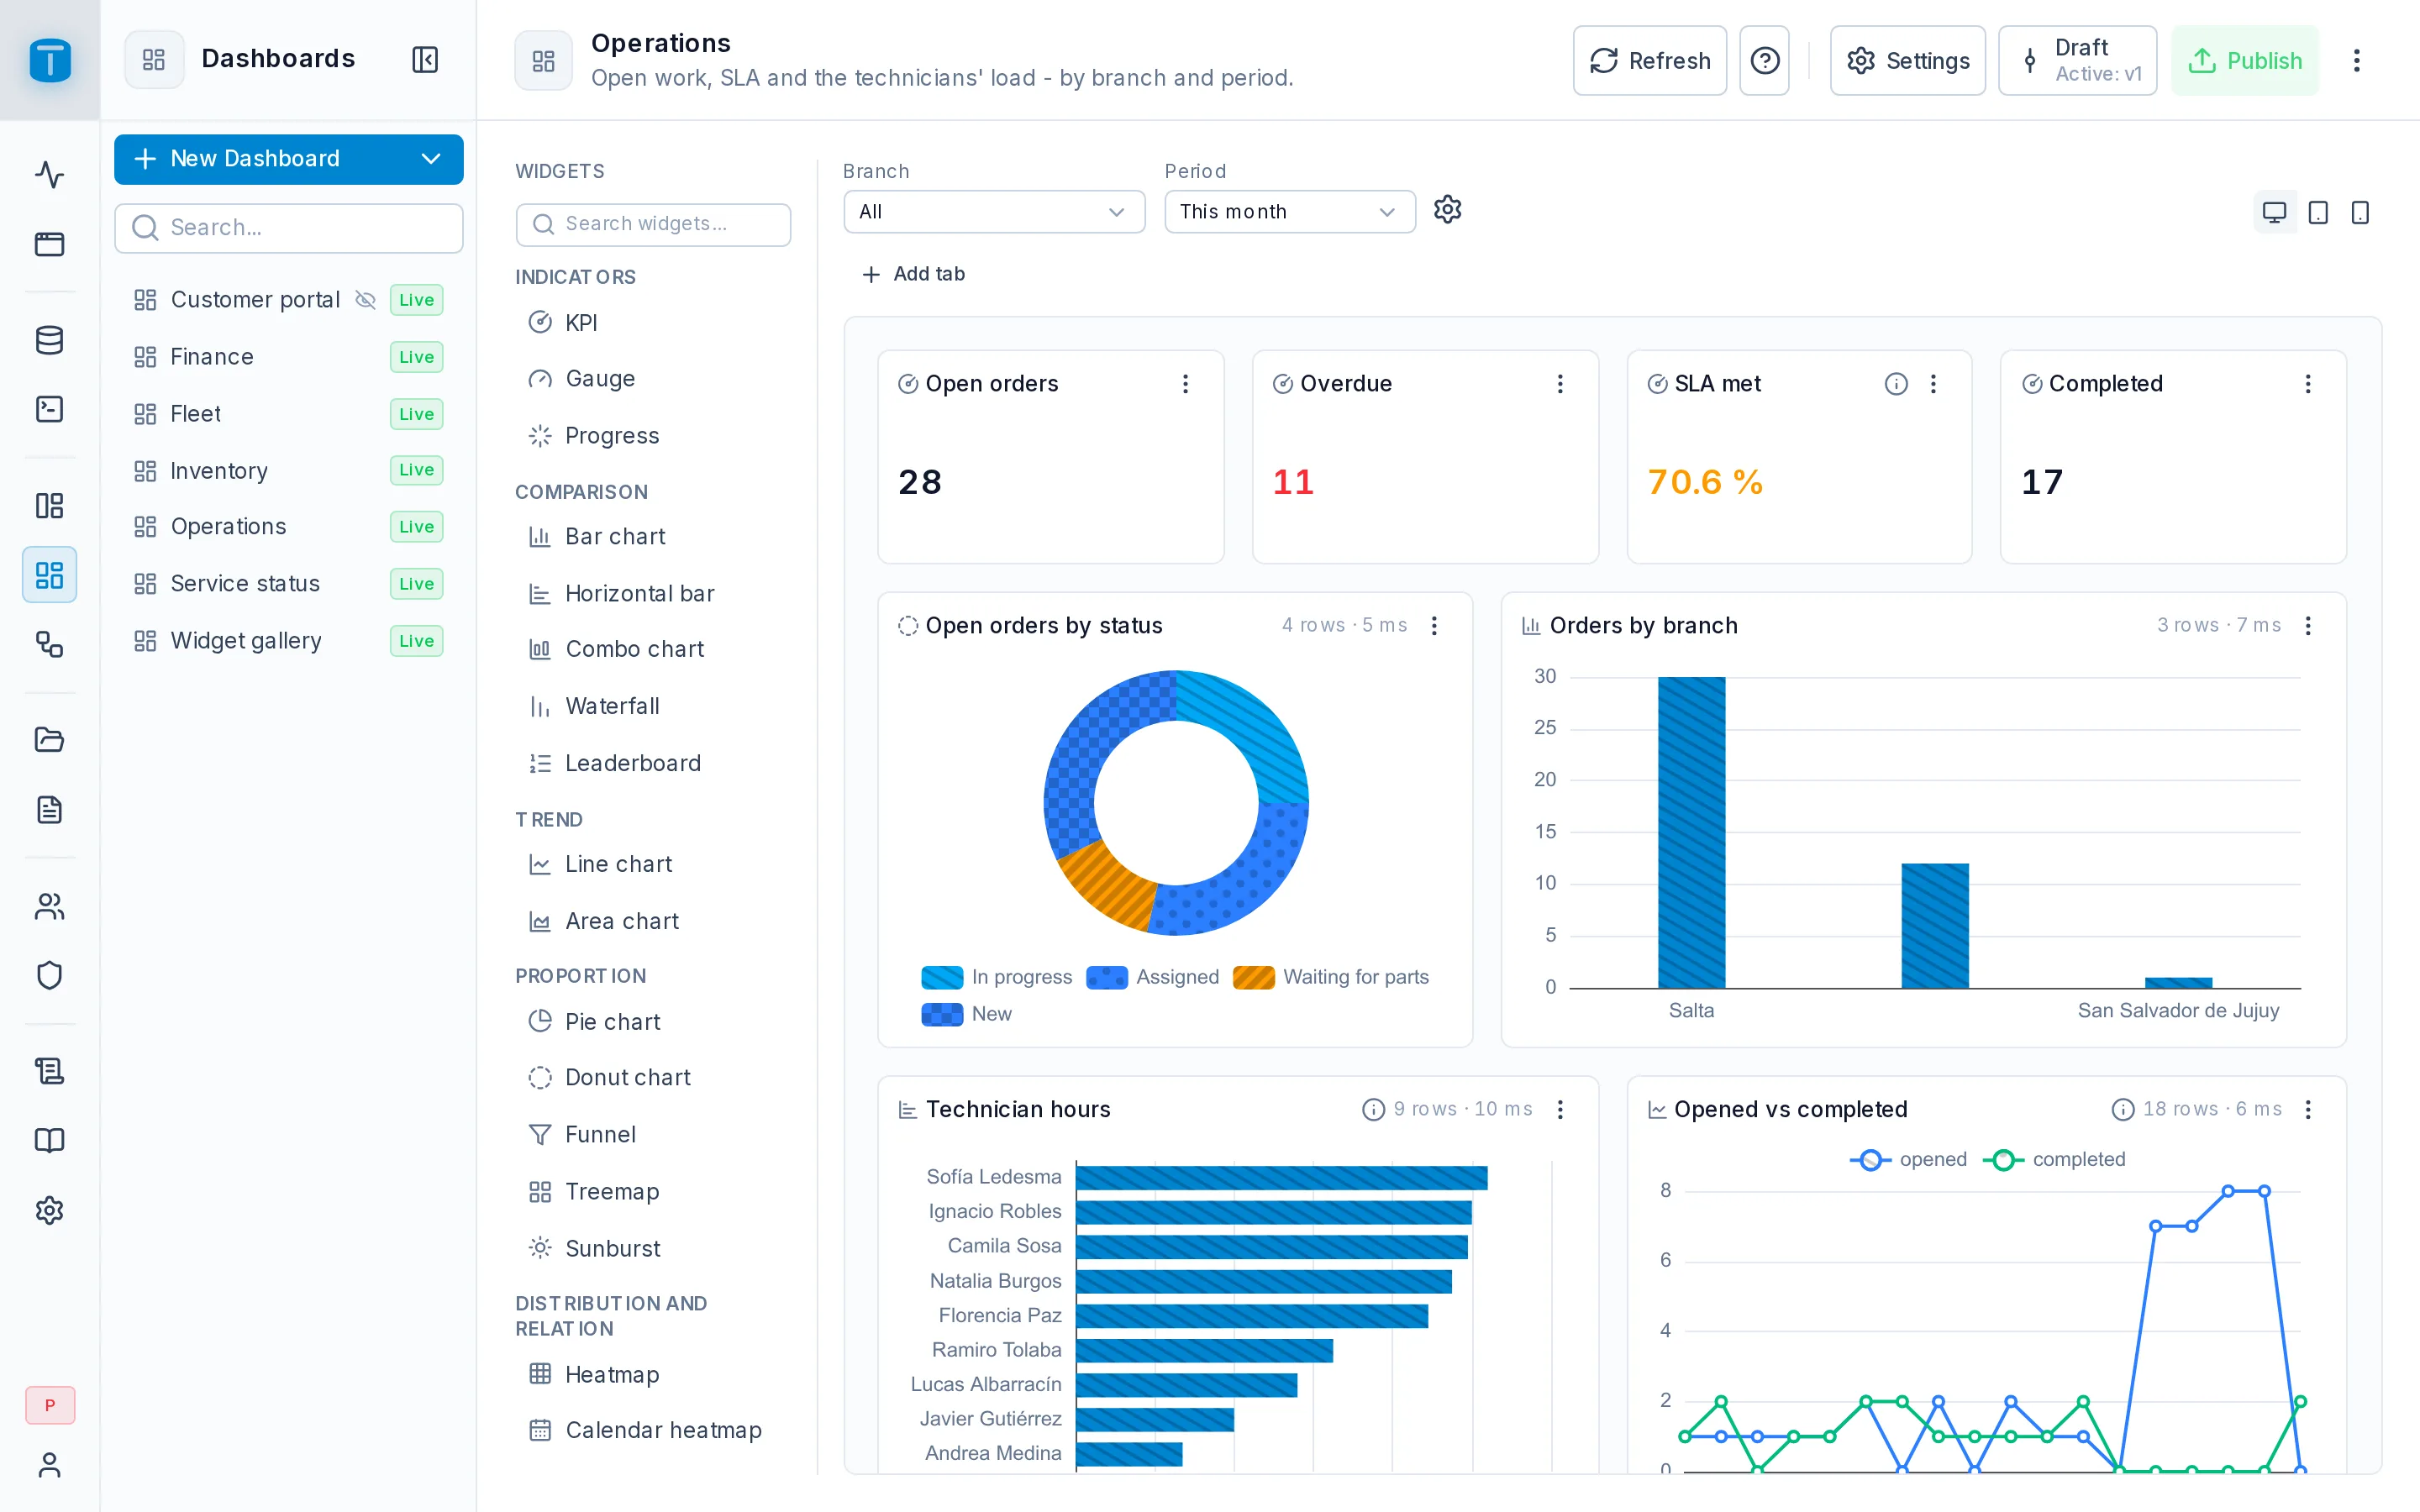Choose the Leaderboard widget
This screenshot has height=1512, width=2420.
(653, 764)
